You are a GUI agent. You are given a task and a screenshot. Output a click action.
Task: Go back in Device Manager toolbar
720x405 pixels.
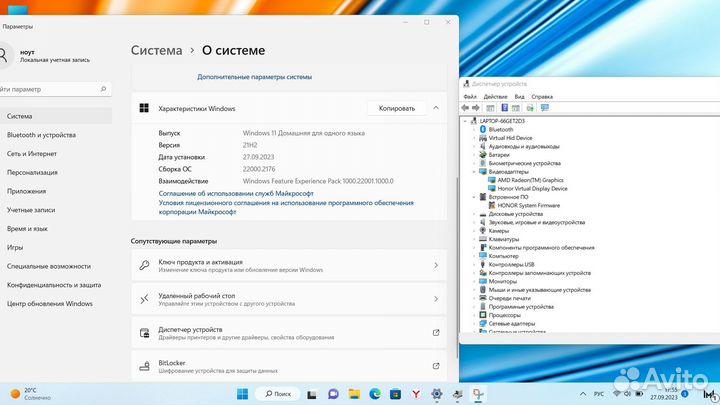click(x=465, y=108)
